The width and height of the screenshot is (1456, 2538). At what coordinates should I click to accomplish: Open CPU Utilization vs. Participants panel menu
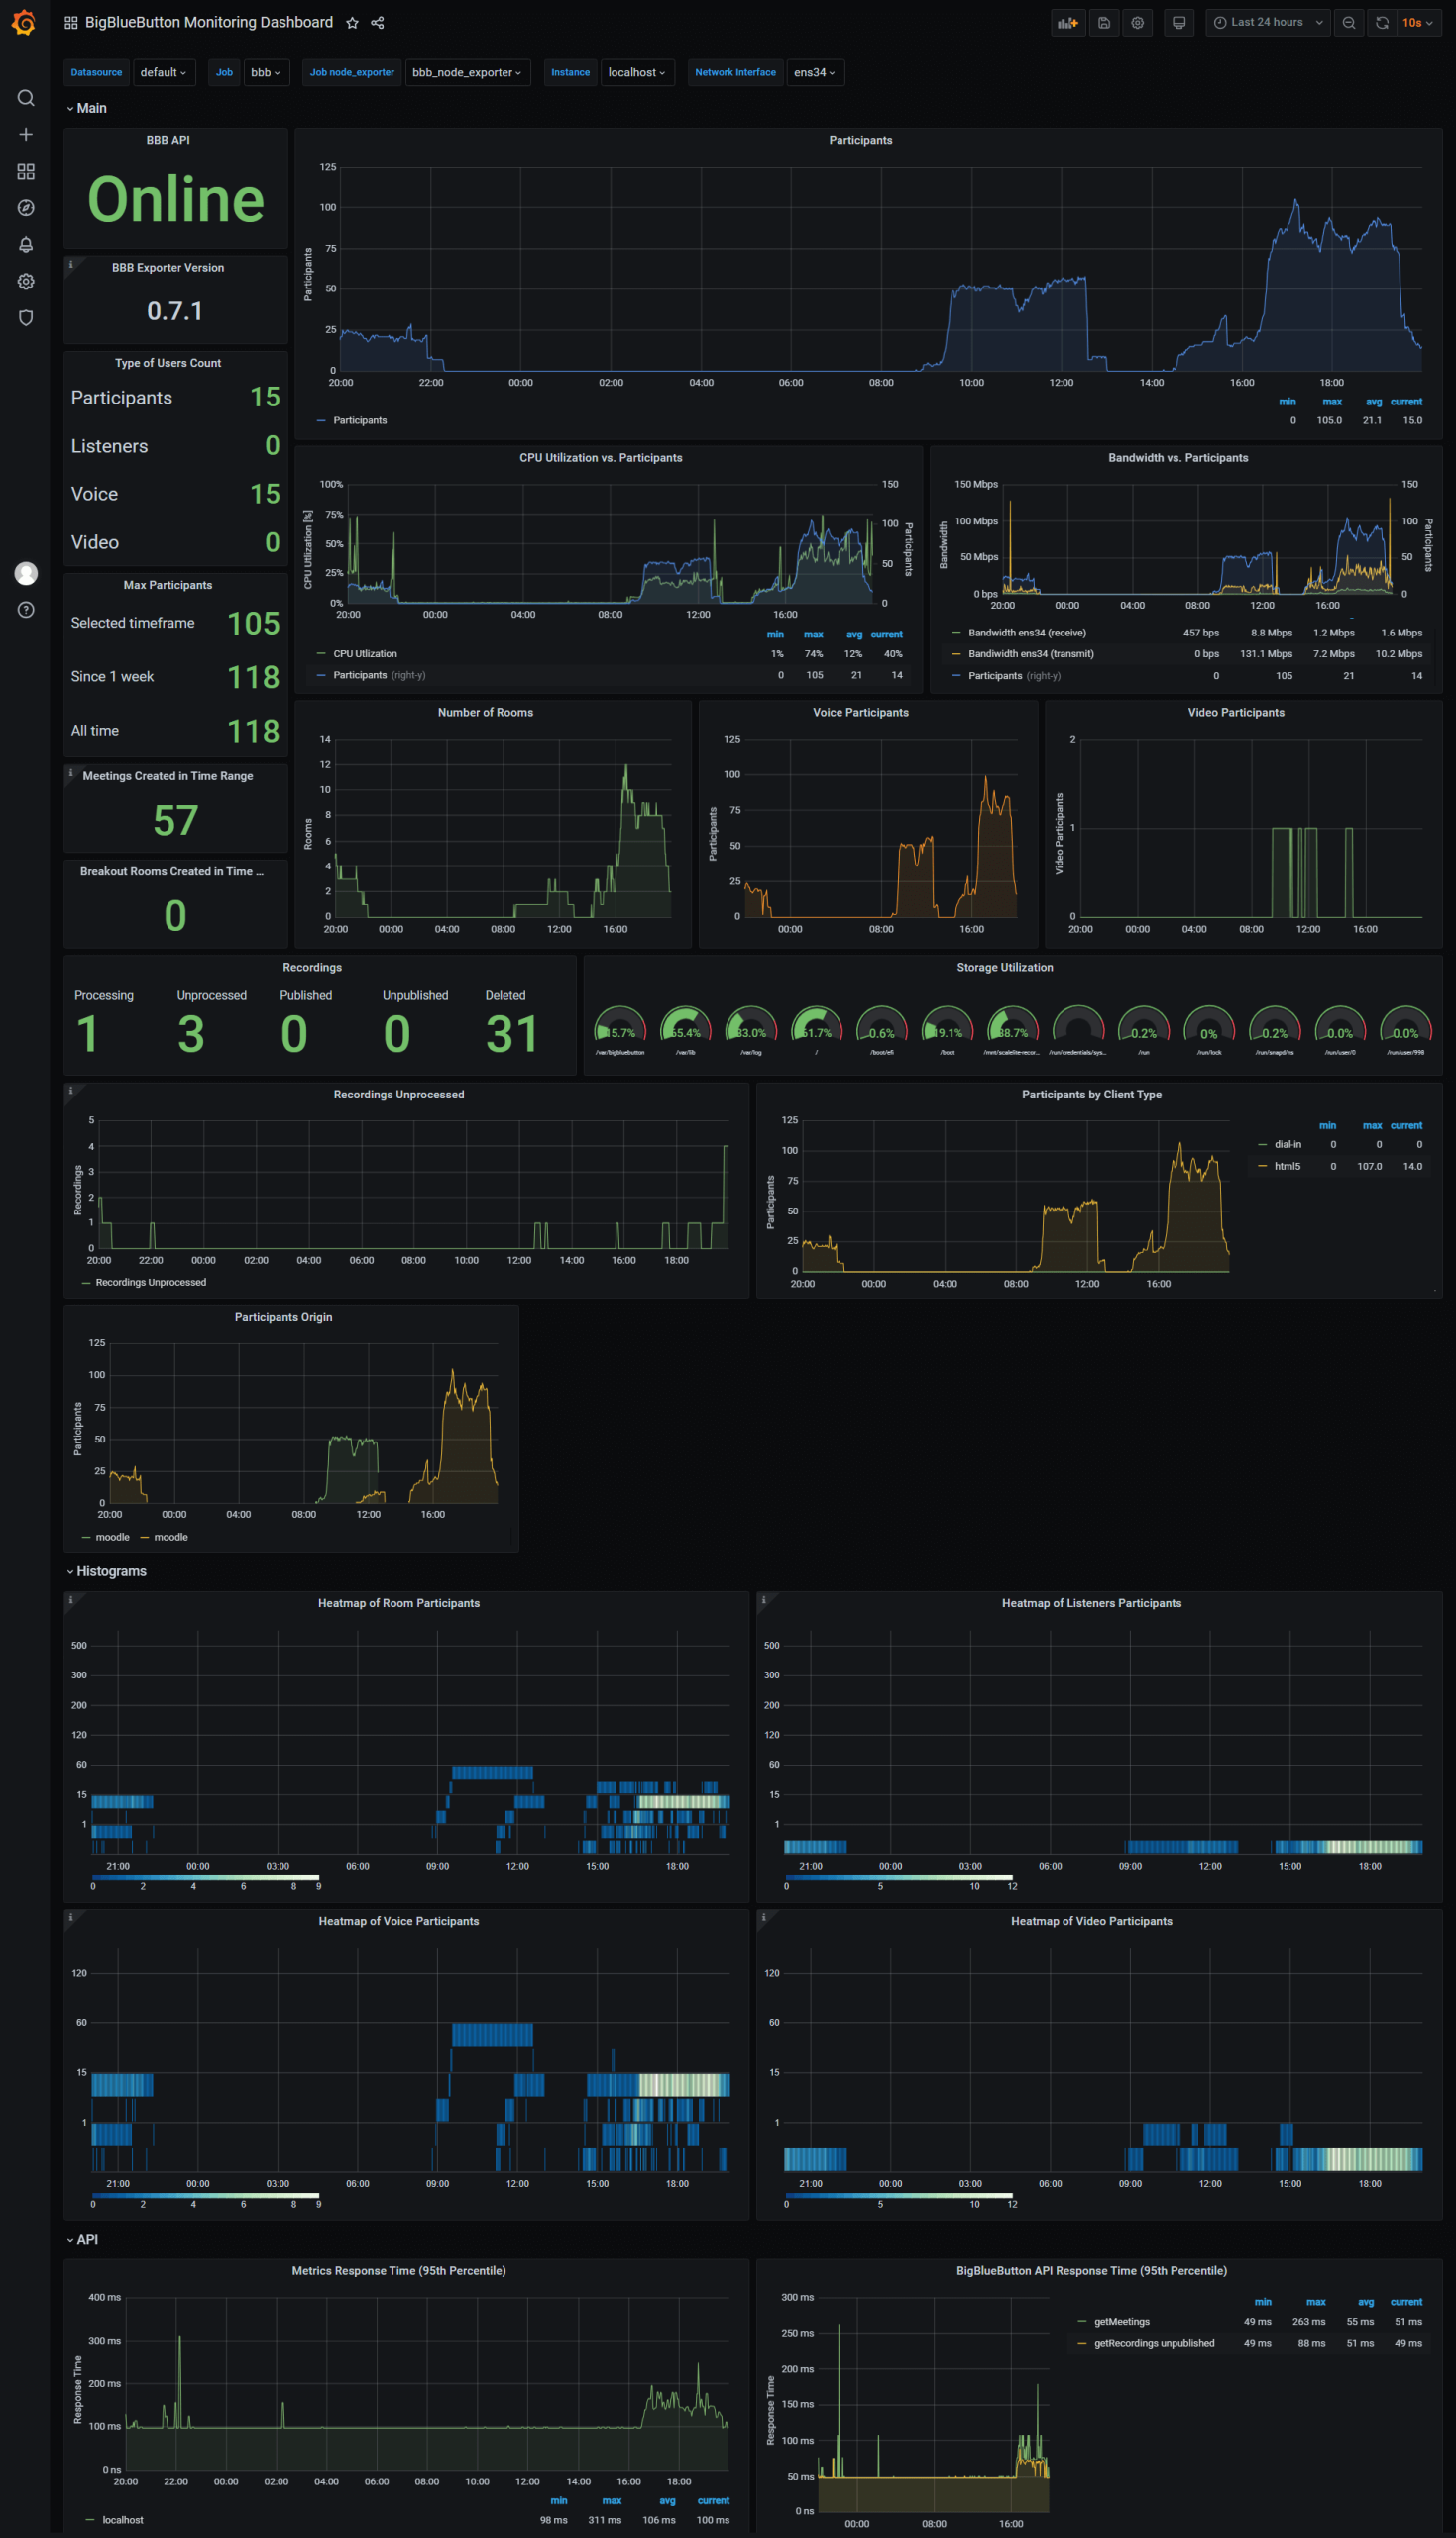(600, 458)
